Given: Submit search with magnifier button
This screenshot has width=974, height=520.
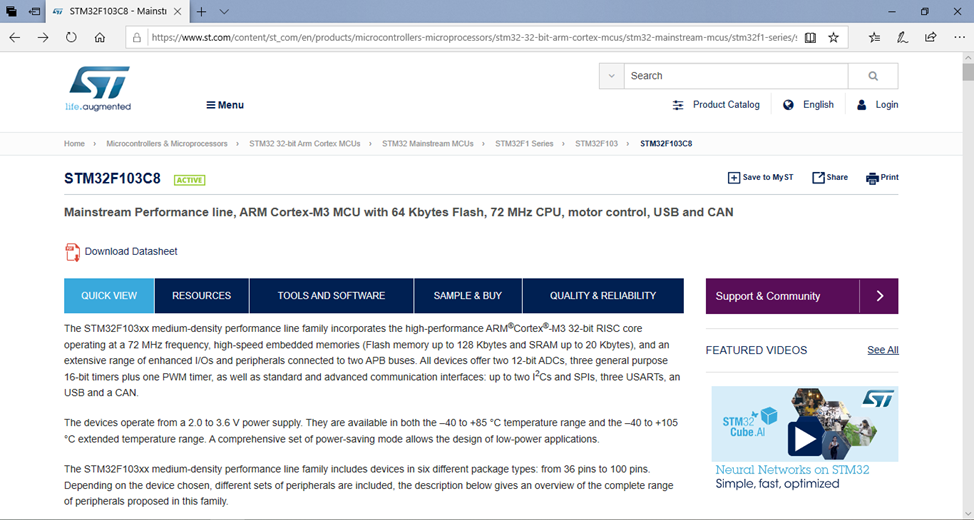Looking at the screenshot, I should [873, 76].
